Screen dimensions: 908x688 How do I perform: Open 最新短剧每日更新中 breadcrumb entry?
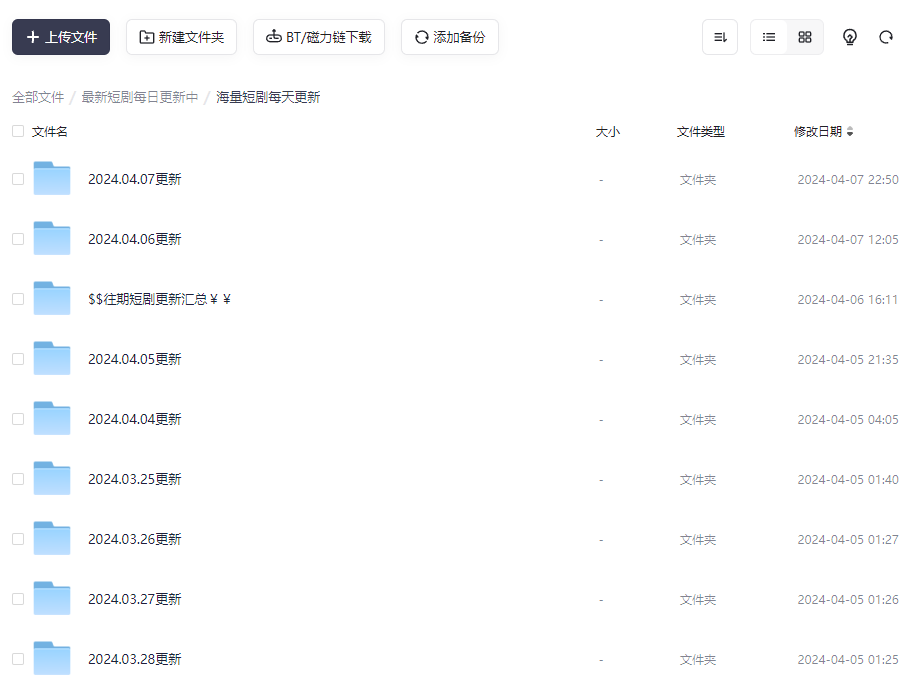coord(140,98)
